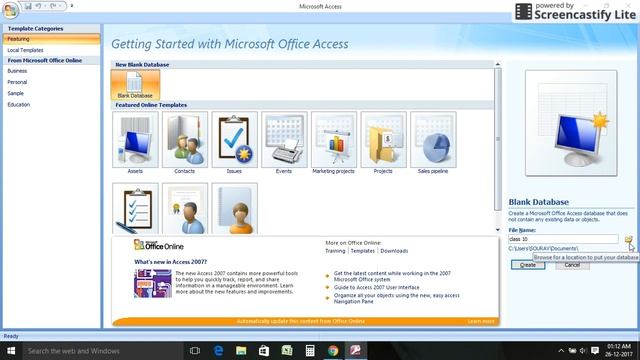This screenshot has height=360, width=640.
Task: Click the blank database preview image
Action: tap(571, 123)
